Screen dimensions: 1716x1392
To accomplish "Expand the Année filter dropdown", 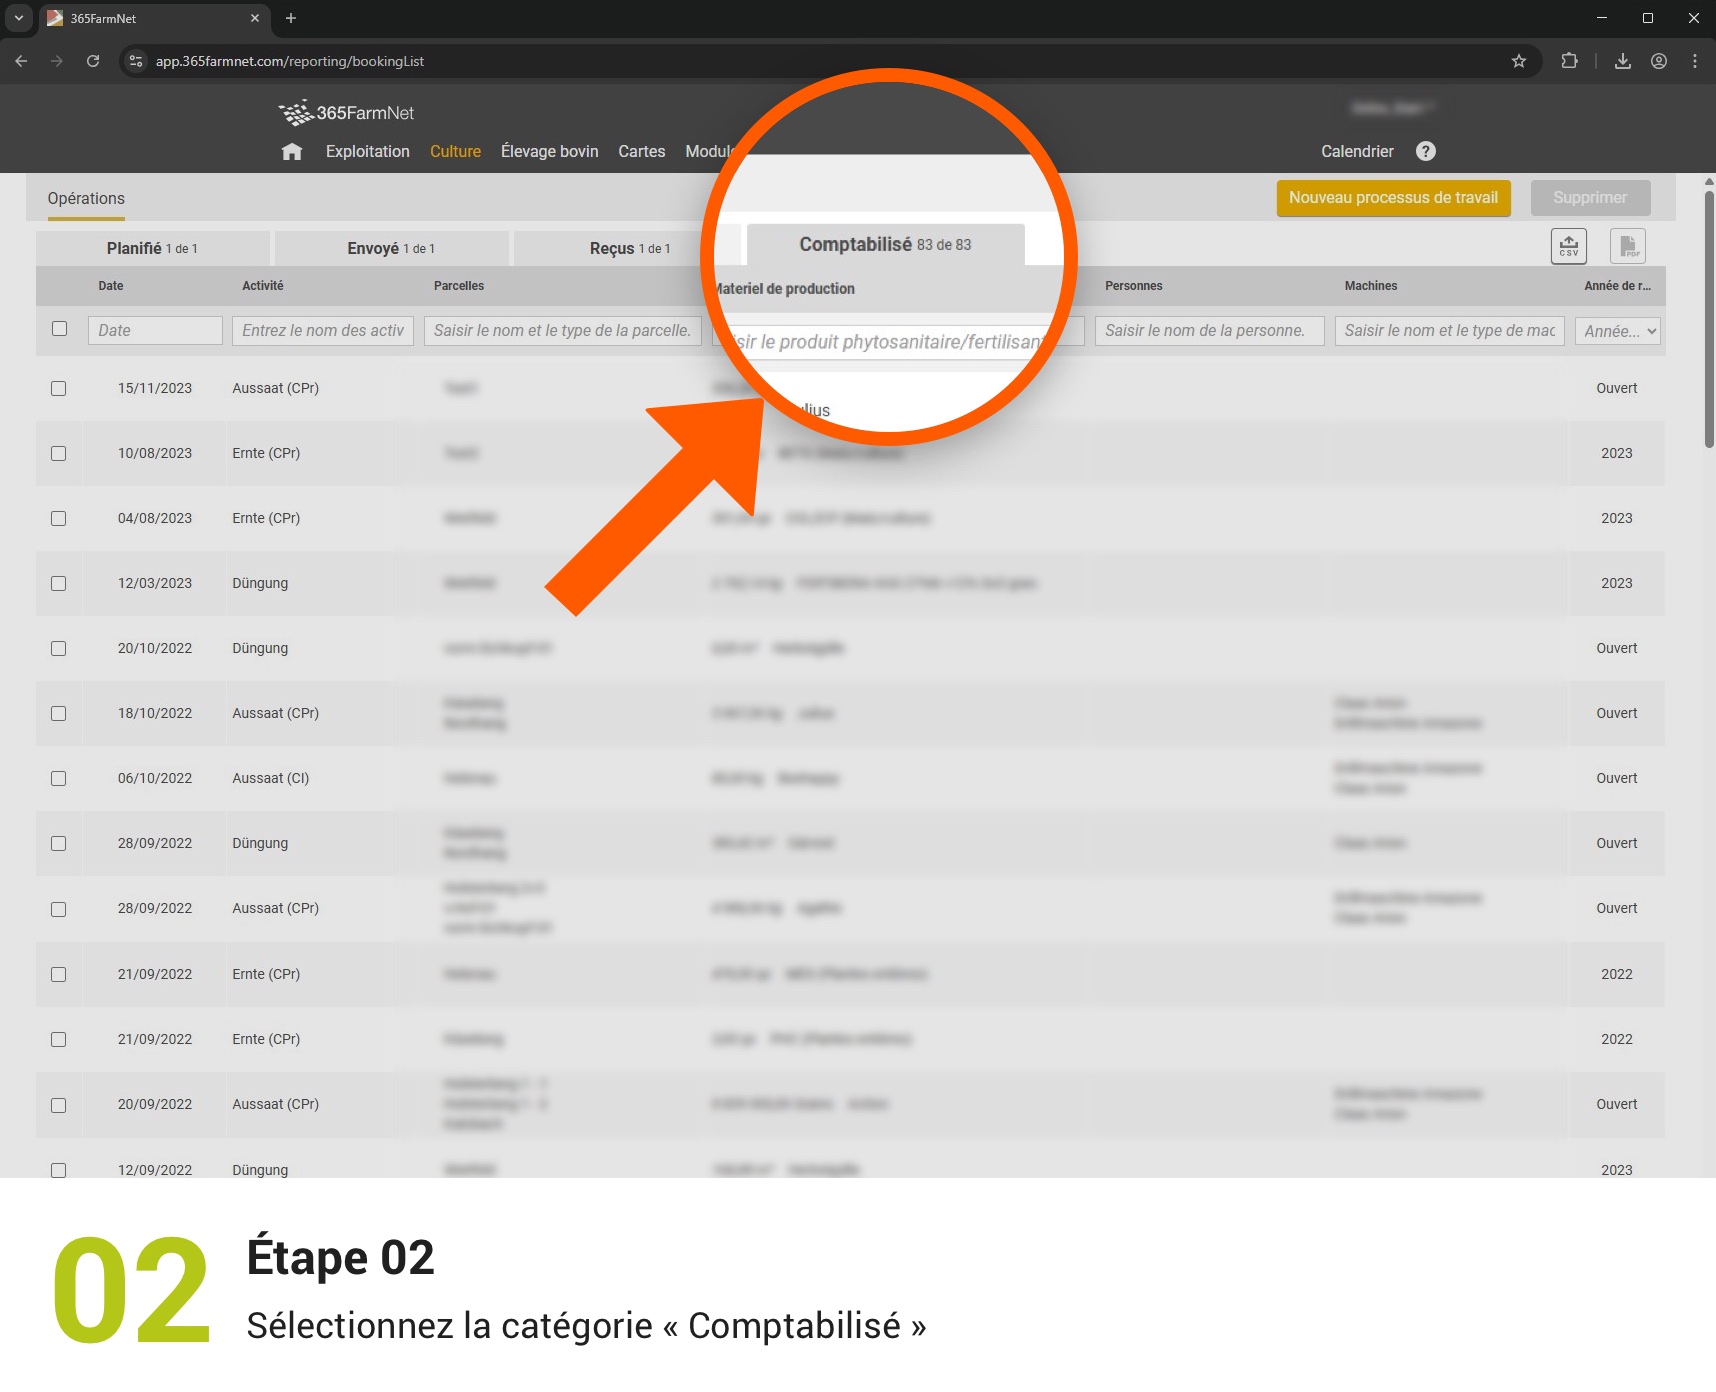I will (1617, 331).
